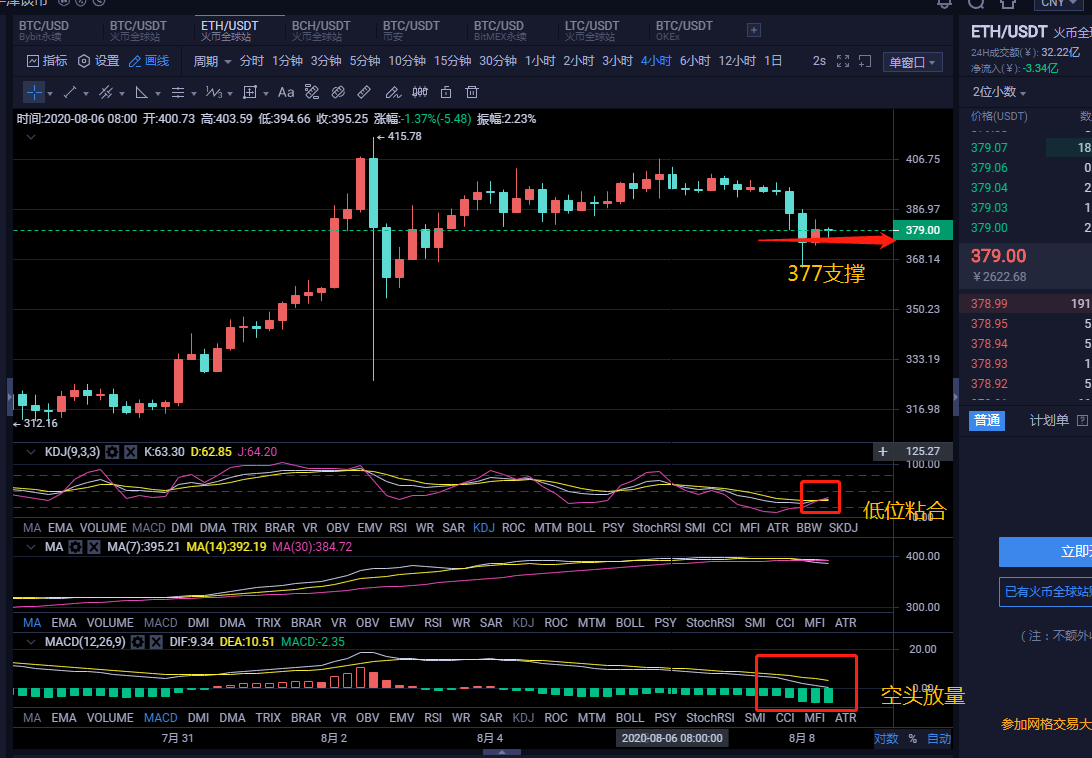This screenshot has width=1092, height=758.
Task: Click the 379.07 sell price row
Action: [1025, 148]
